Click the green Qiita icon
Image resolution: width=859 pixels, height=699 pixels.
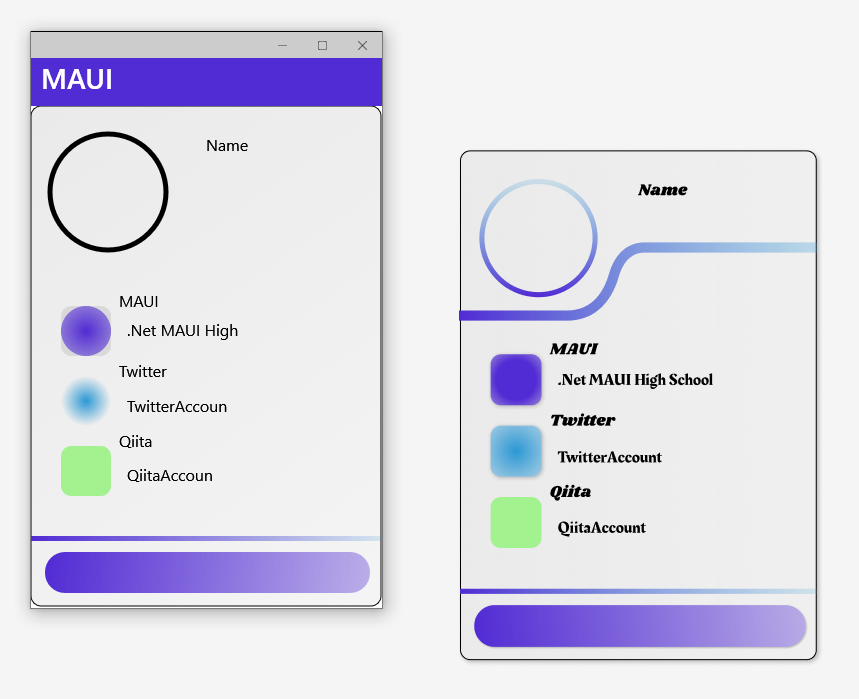[x=85, y=471]
